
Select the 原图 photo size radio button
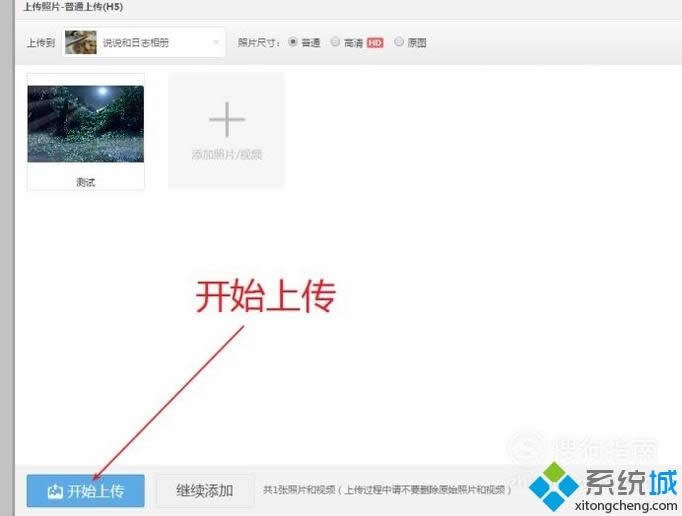399,42
